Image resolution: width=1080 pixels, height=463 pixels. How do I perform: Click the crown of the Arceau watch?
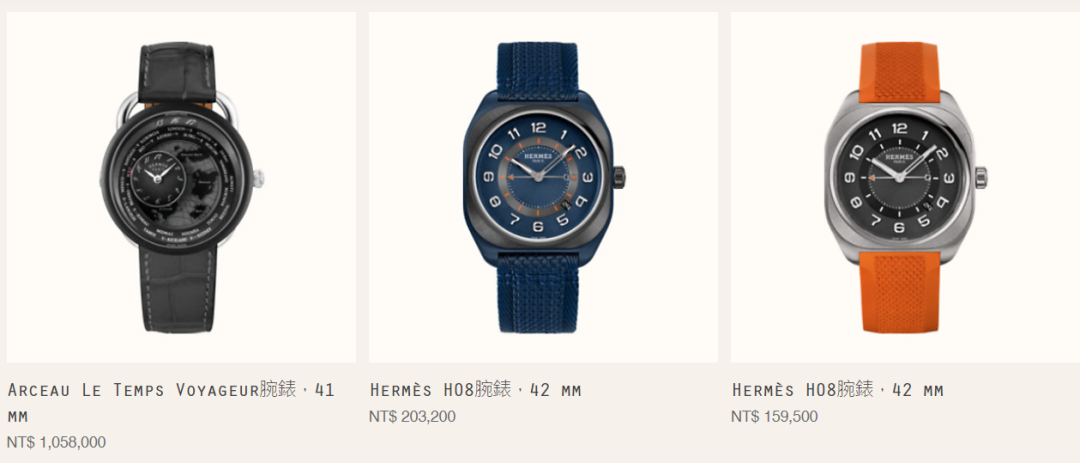point(259,178)
